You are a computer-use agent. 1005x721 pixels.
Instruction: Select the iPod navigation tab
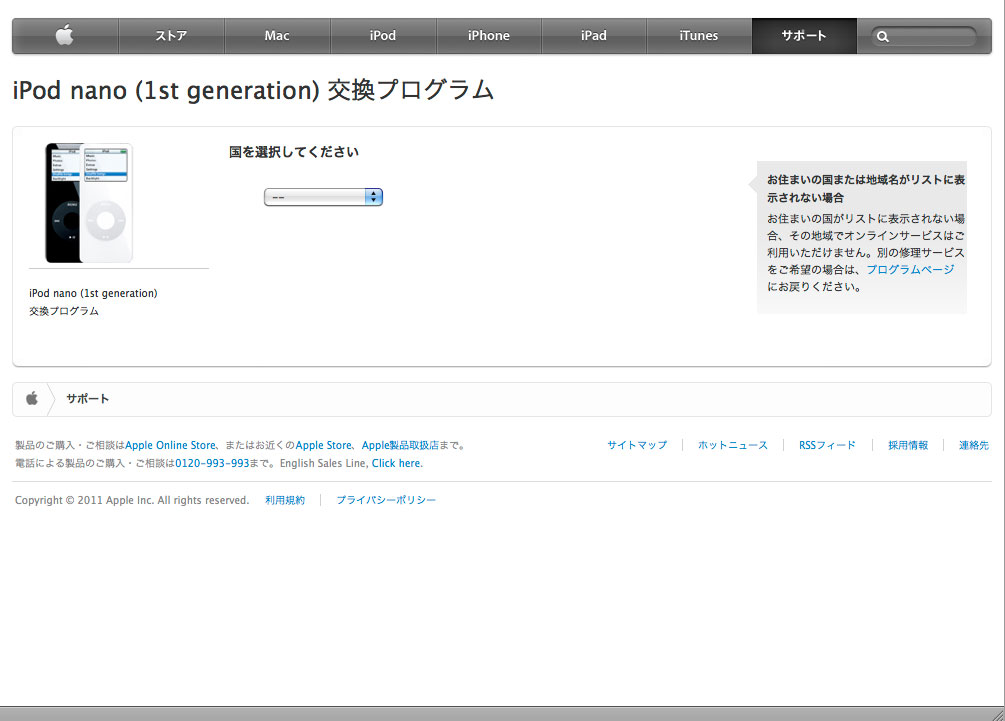[x=383, y=36]
